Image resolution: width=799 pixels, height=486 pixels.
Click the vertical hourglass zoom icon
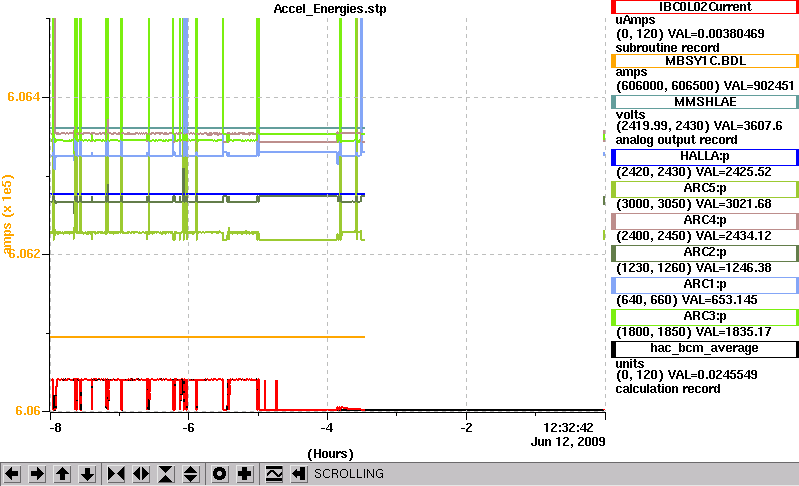pos(166,474)
